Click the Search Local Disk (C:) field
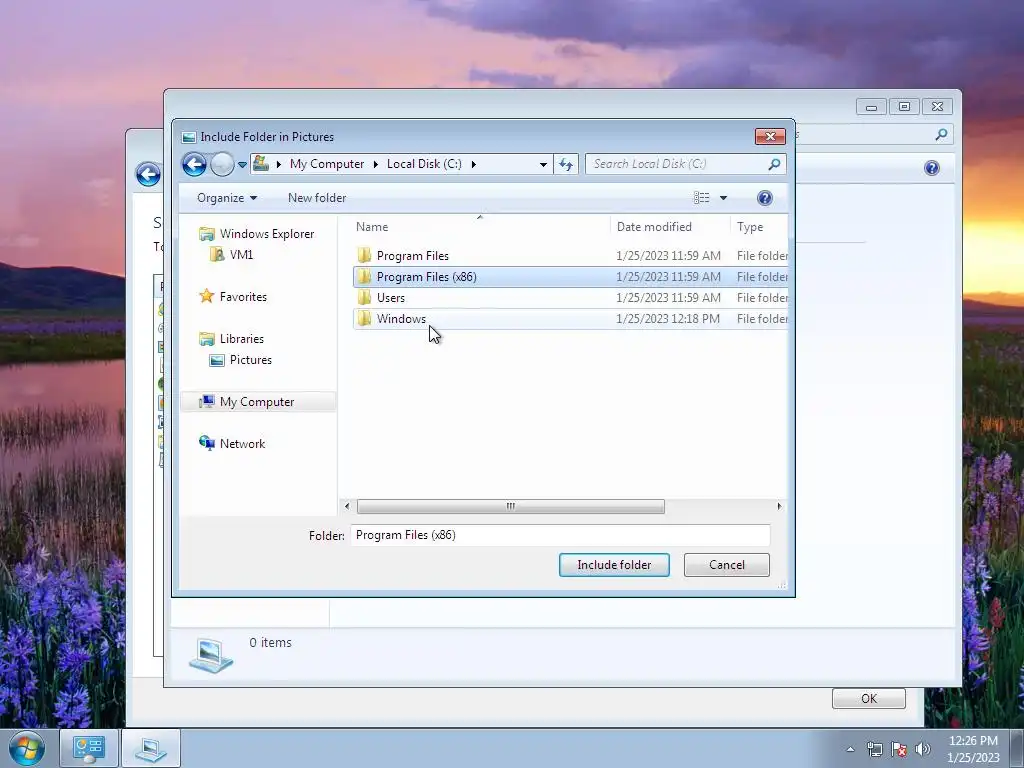Viewport: 1024px width, 768px height. [676, 164]
